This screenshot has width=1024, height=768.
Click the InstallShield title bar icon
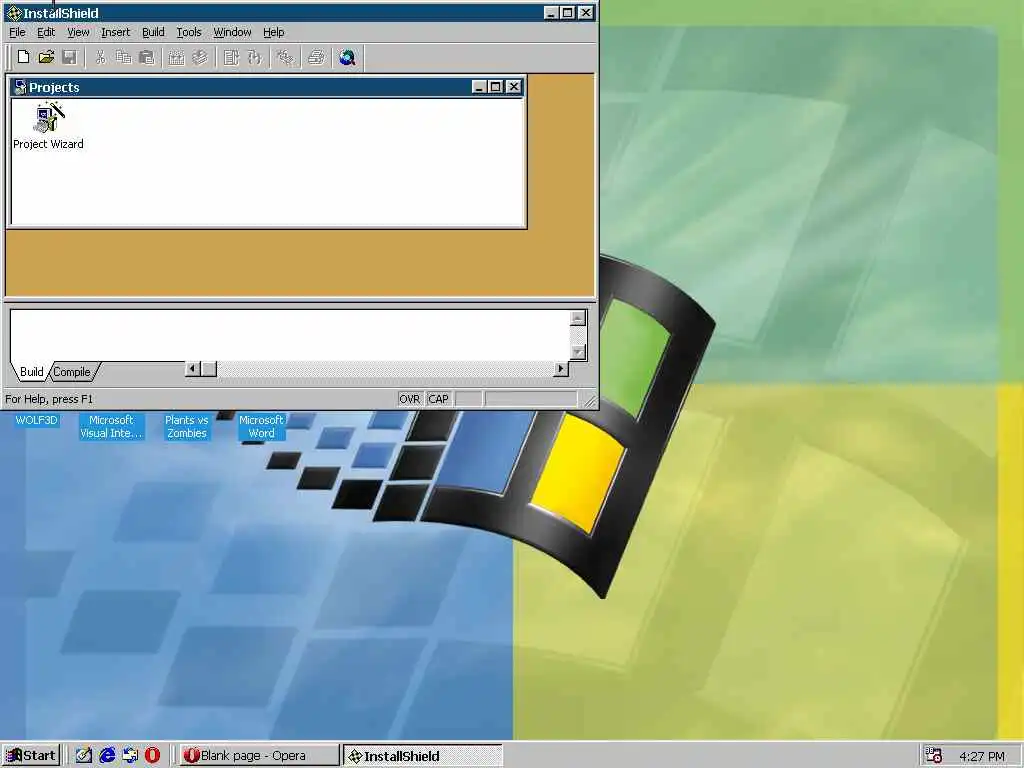[14, 13]
